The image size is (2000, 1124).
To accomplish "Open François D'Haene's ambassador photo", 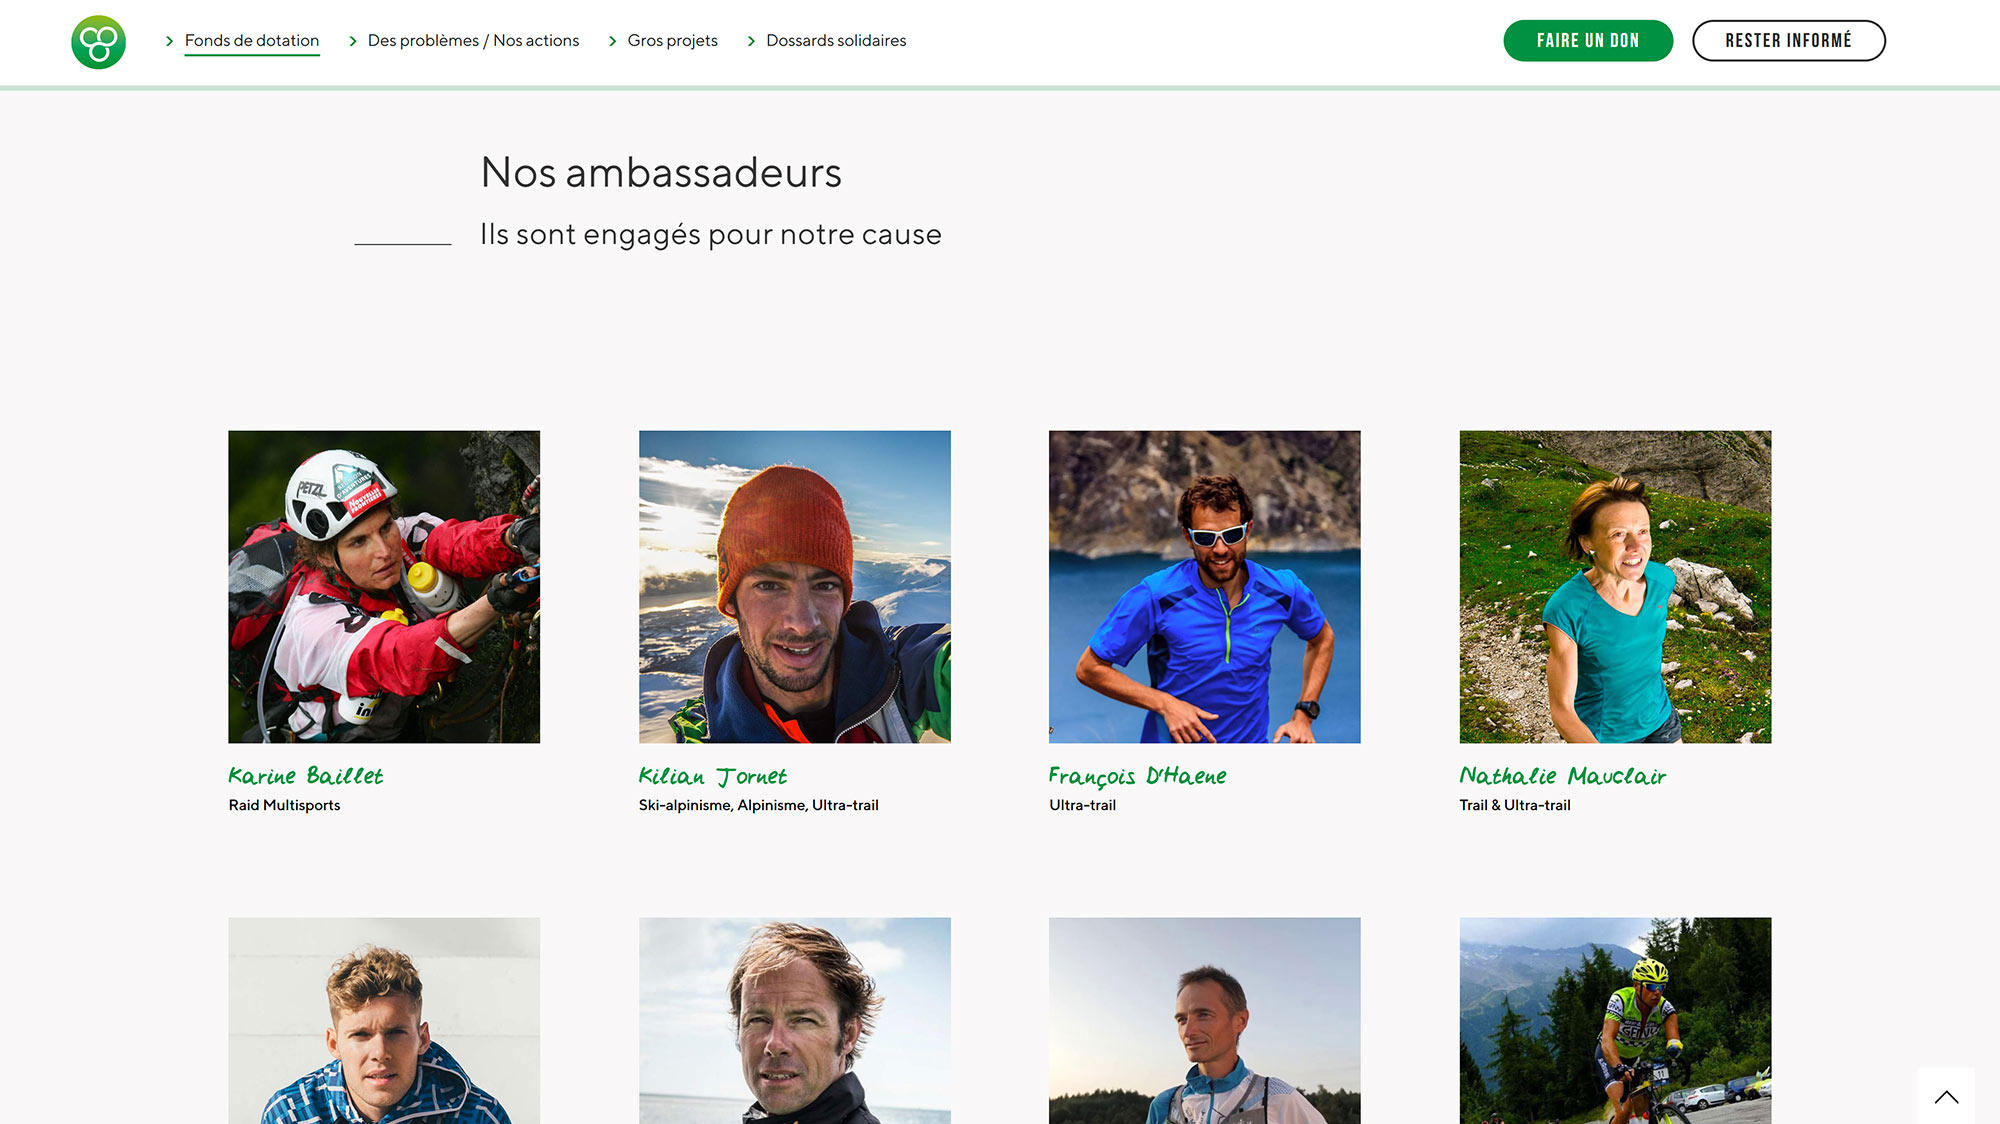I will [1204, 587].
